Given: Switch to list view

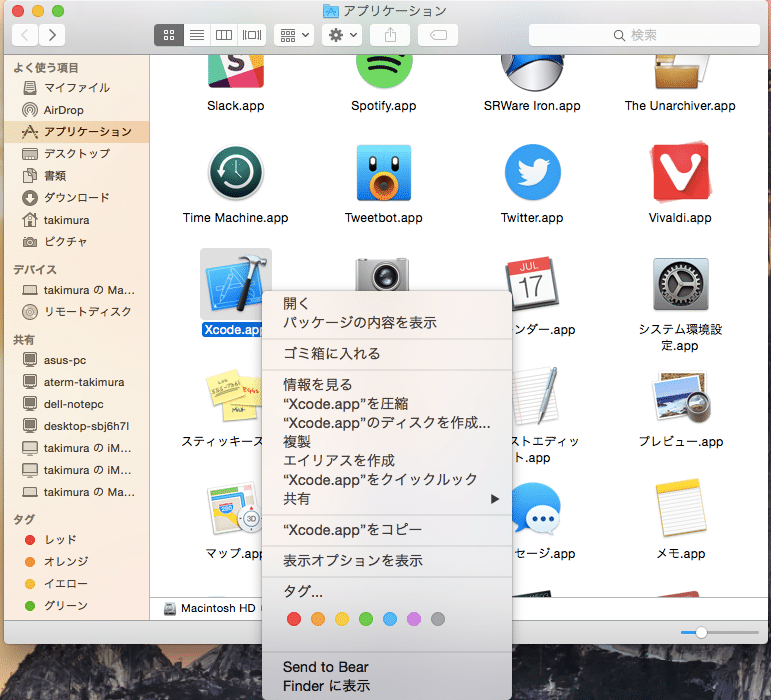Looking at the screenshot, I should coord(197,35).
